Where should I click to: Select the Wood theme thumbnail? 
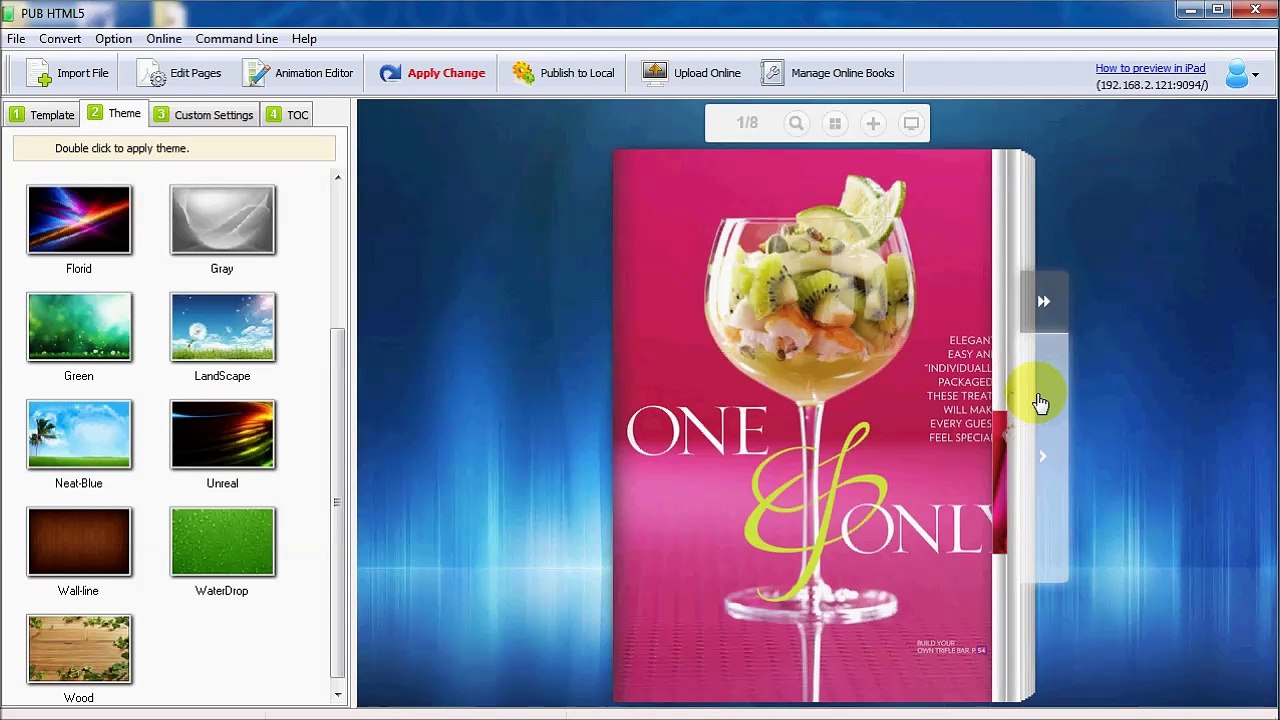coord(79,649)
